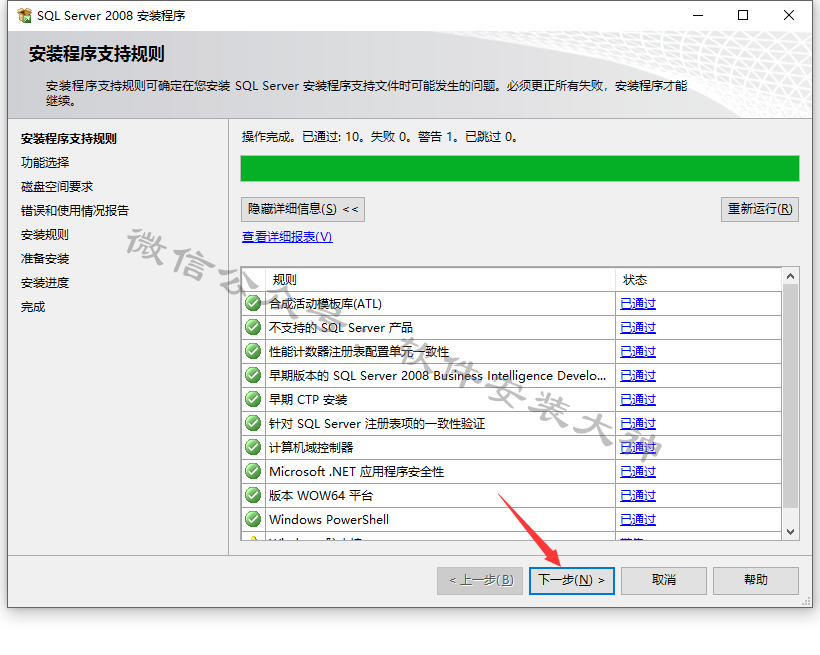Select the 早期版本的 SQL Server 2008 Business Intelligence rule name
The width and height of the screenshot is (820, 655).
click(x=437, y=376)
